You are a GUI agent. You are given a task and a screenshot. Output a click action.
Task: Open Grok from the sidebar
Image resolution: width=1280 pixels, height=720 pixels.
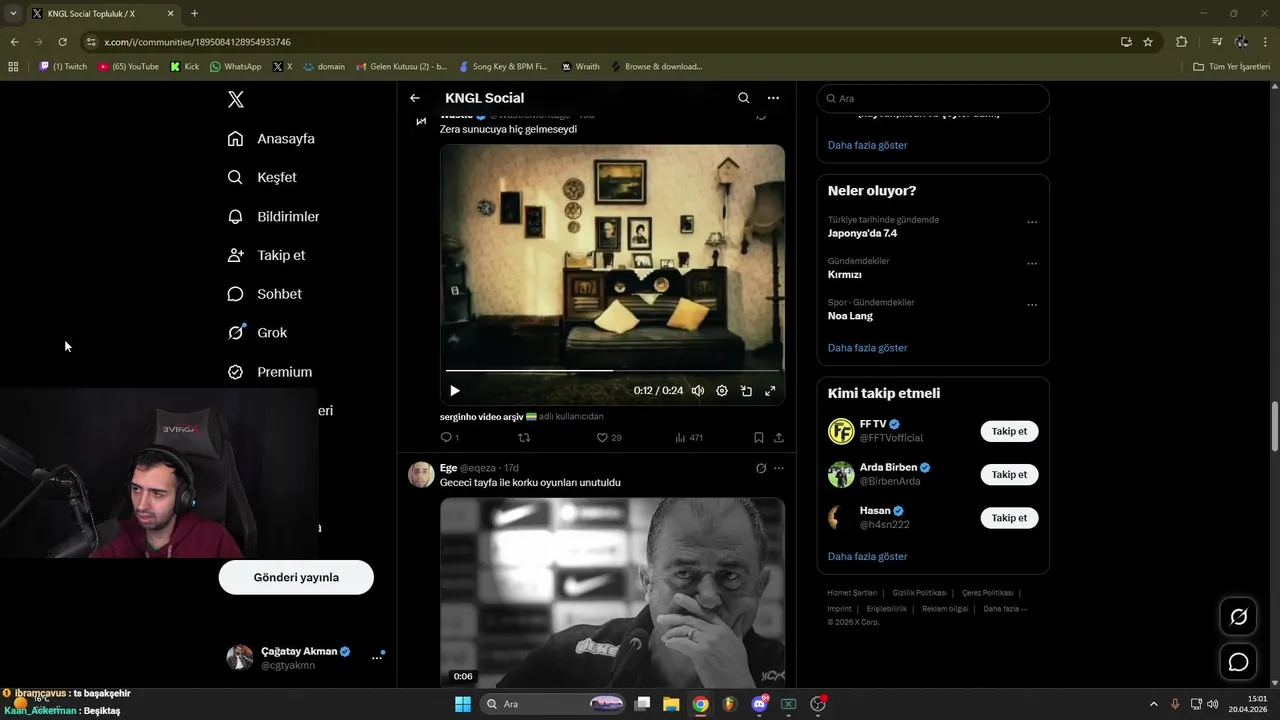coord(257,333)
